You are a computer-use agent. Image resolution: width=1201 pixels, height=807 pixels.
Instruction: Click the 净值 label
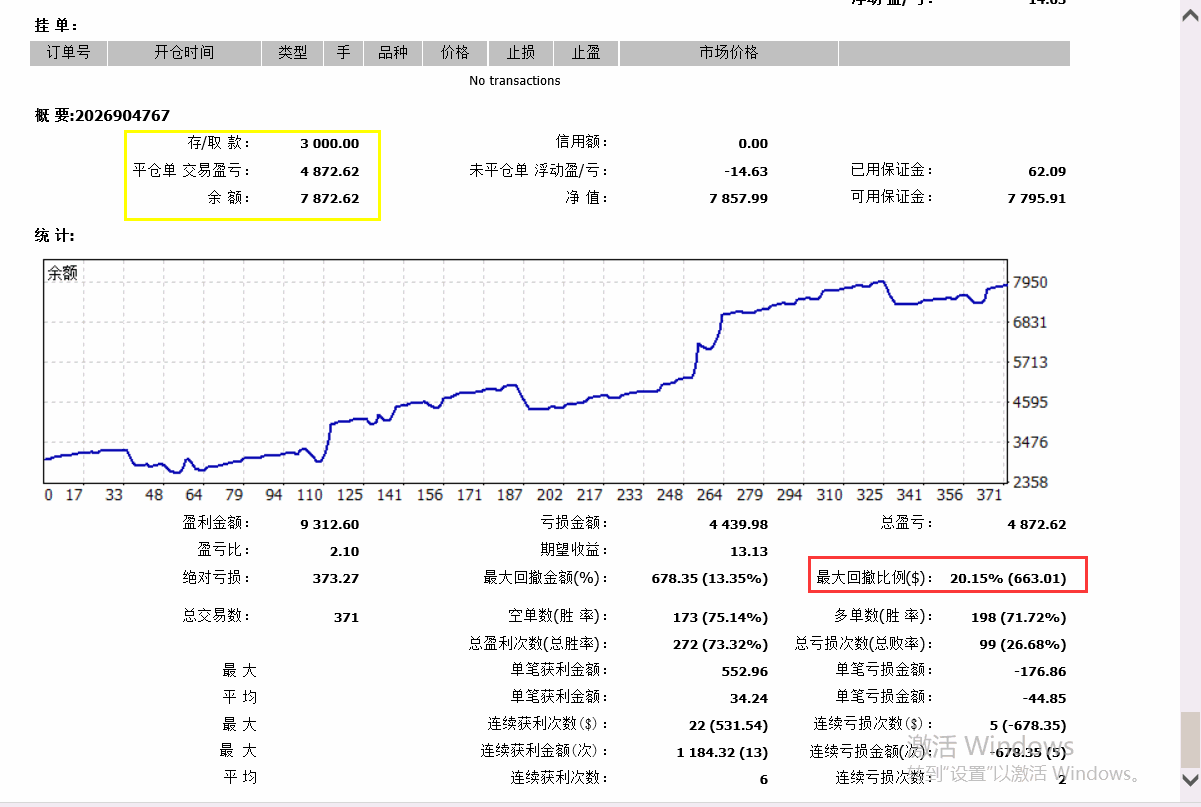[586, 198]
